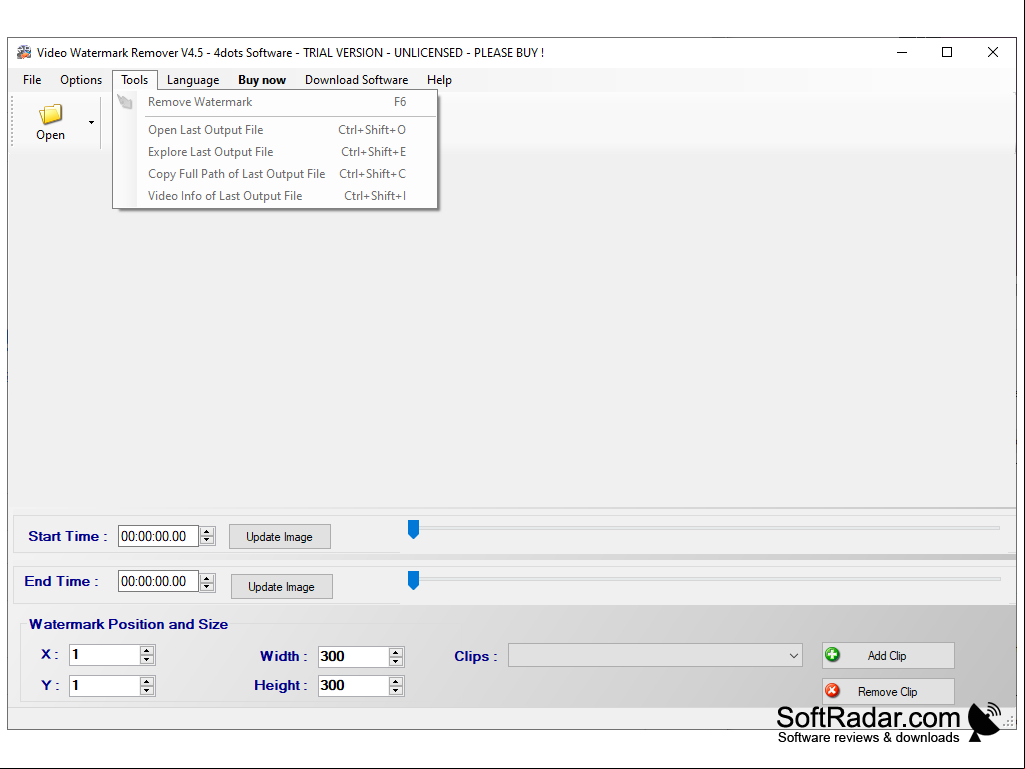Increase Width with up arrow

(395, 652)
